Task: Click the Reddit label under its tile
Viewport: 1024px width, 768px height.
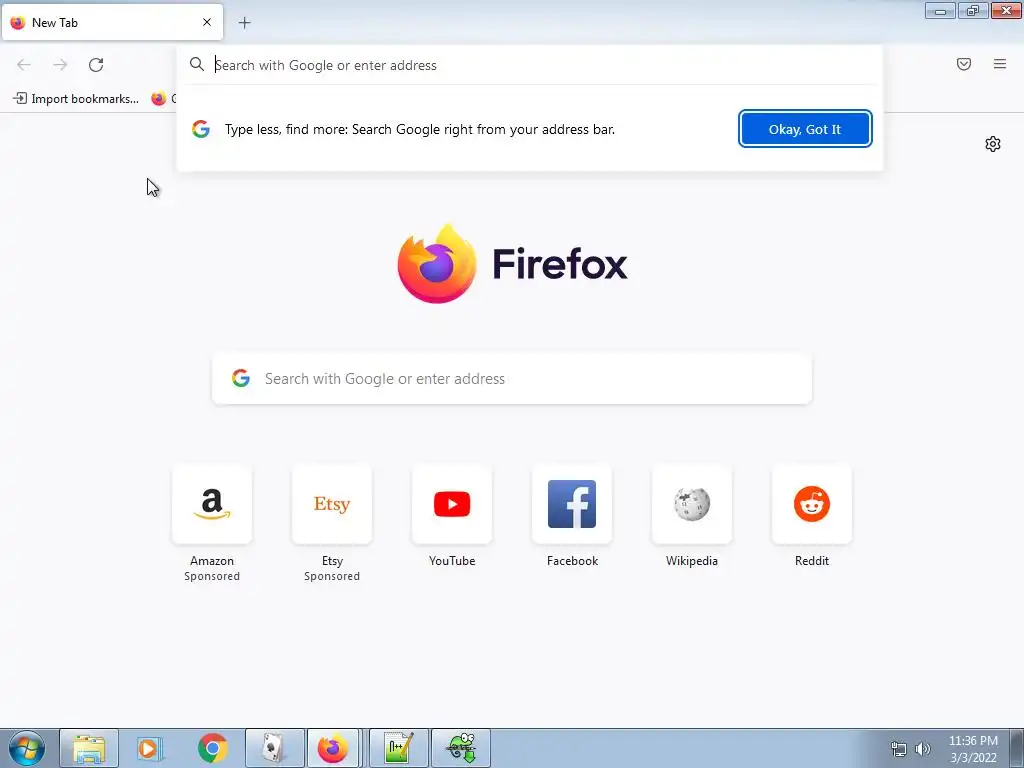Action: 812,561
